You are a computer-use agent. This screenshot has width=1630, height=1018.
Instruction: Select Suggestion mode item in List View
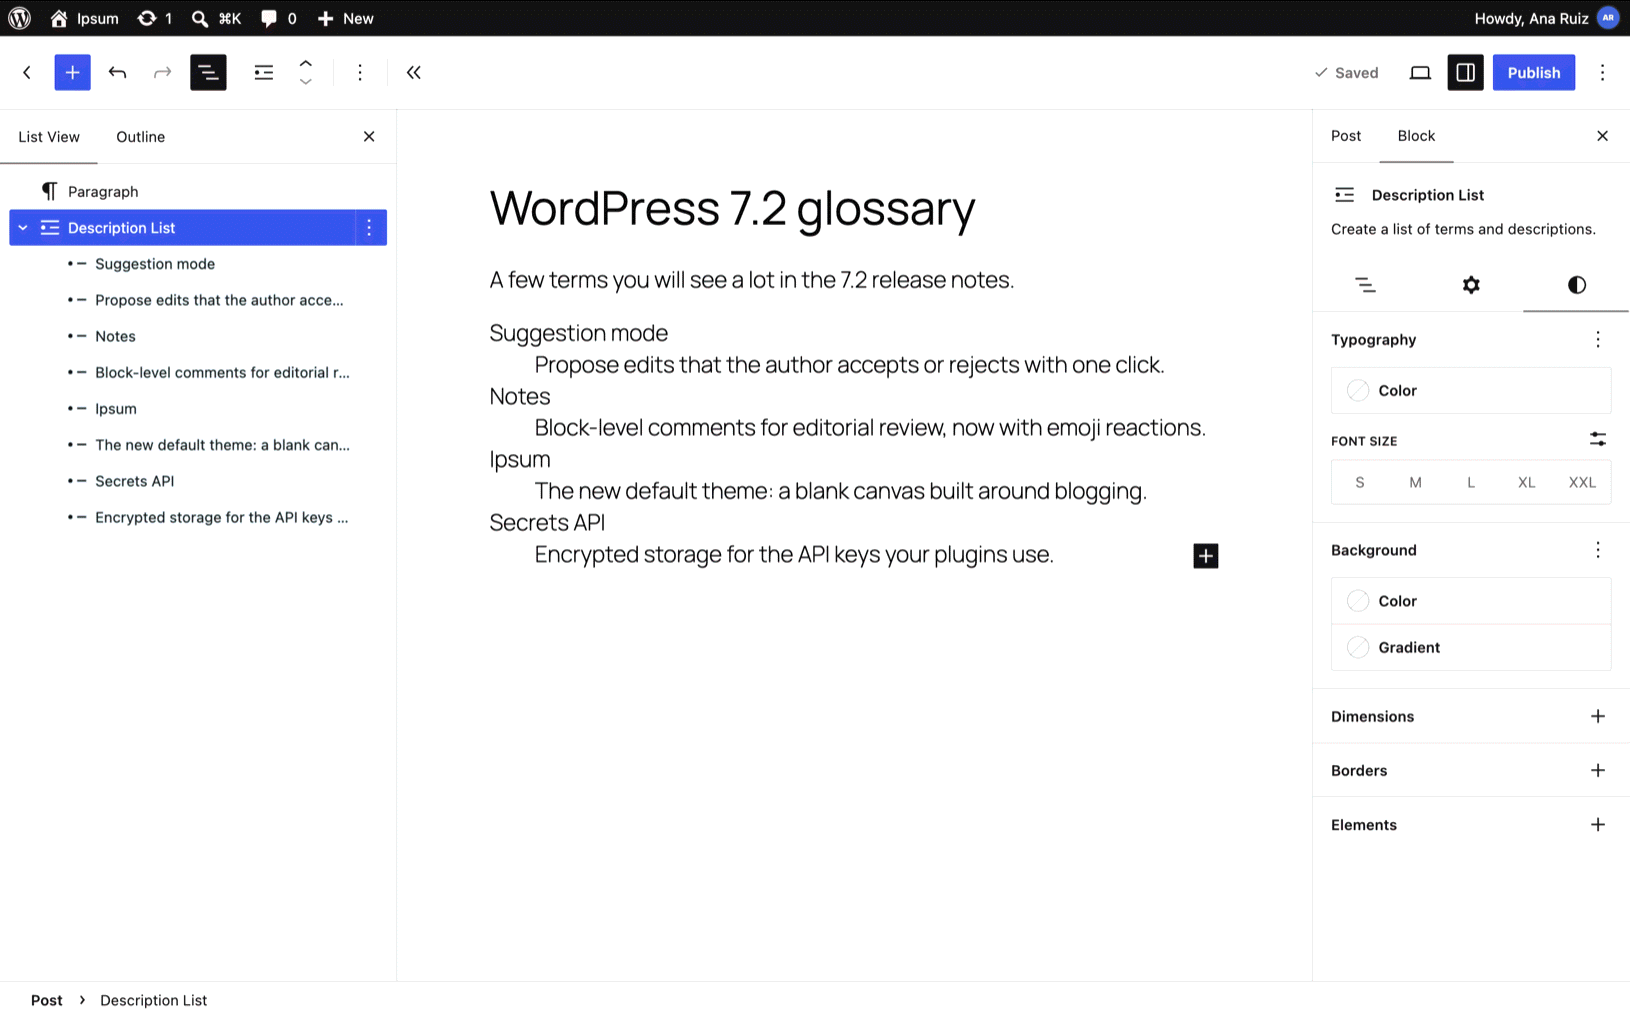point(198,264)
